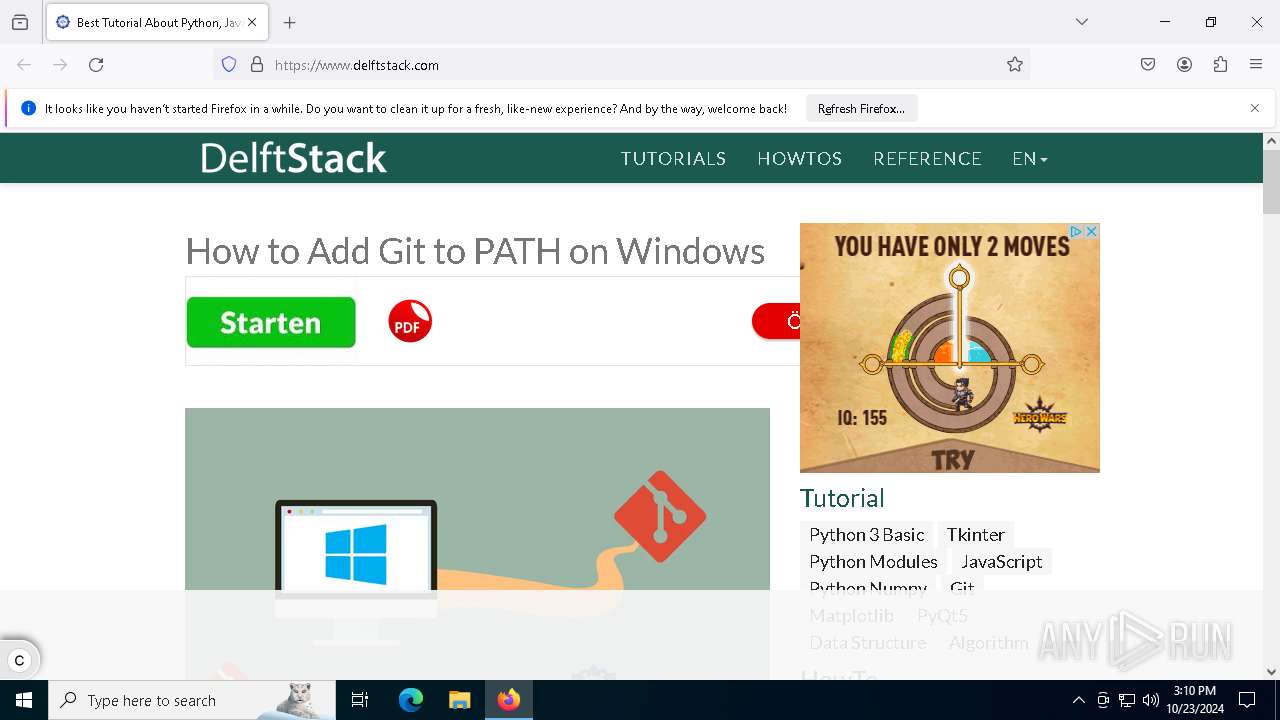Dismiss the Refresh Firefox notification bar
The width and height of the screenshot is (1280, 720).
[1255, 108]
